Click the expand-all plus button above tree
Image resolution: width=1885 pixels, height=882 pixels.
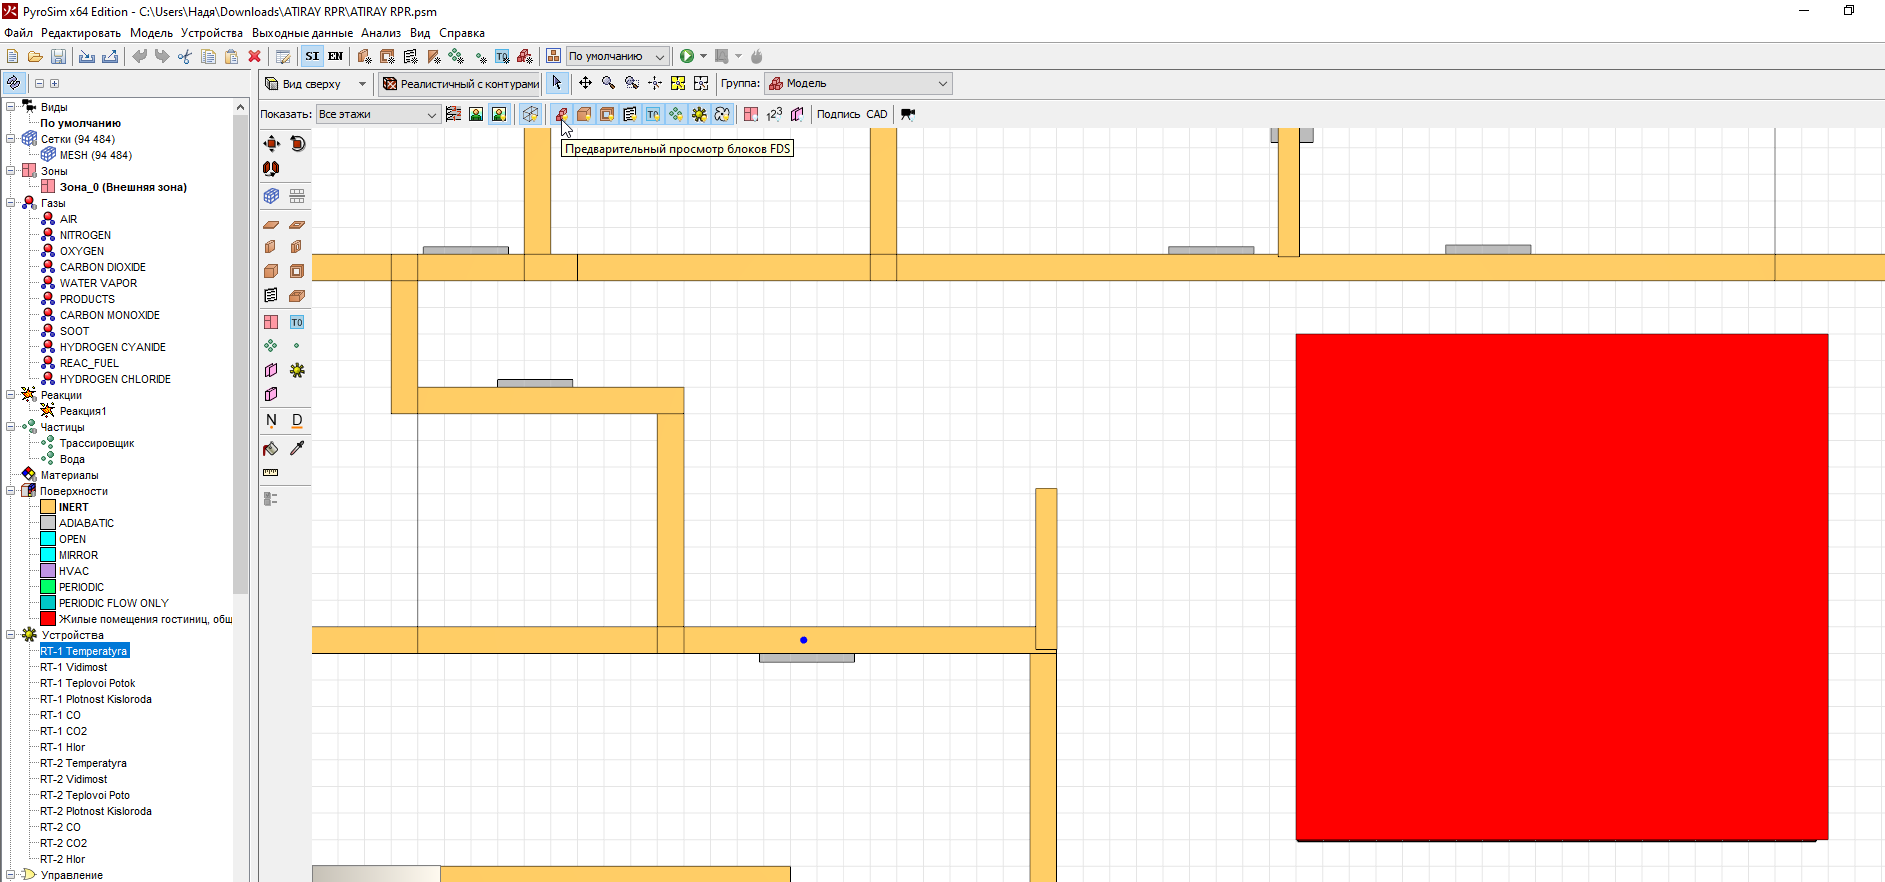pos(55,84)
